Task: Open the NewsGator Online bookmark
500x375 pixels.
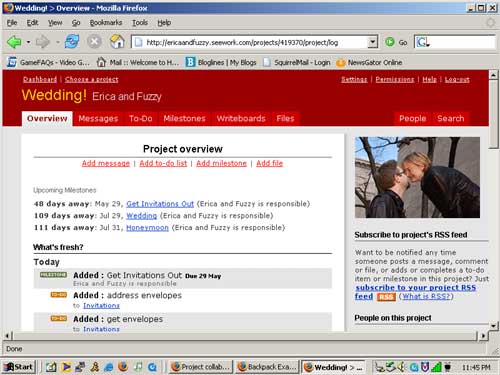Action: coord(369,62)
